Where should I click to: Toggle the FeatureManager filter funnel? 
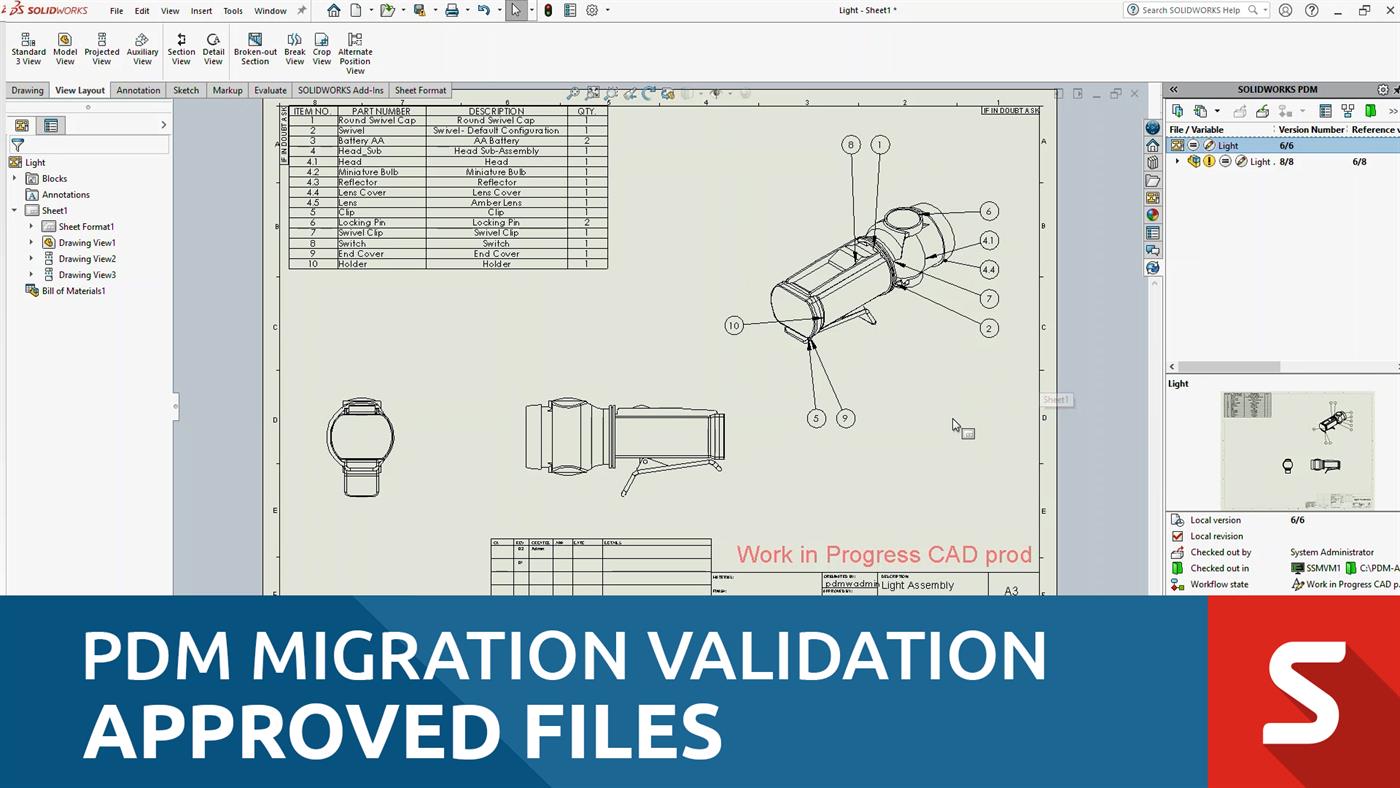tap(17, 144)
